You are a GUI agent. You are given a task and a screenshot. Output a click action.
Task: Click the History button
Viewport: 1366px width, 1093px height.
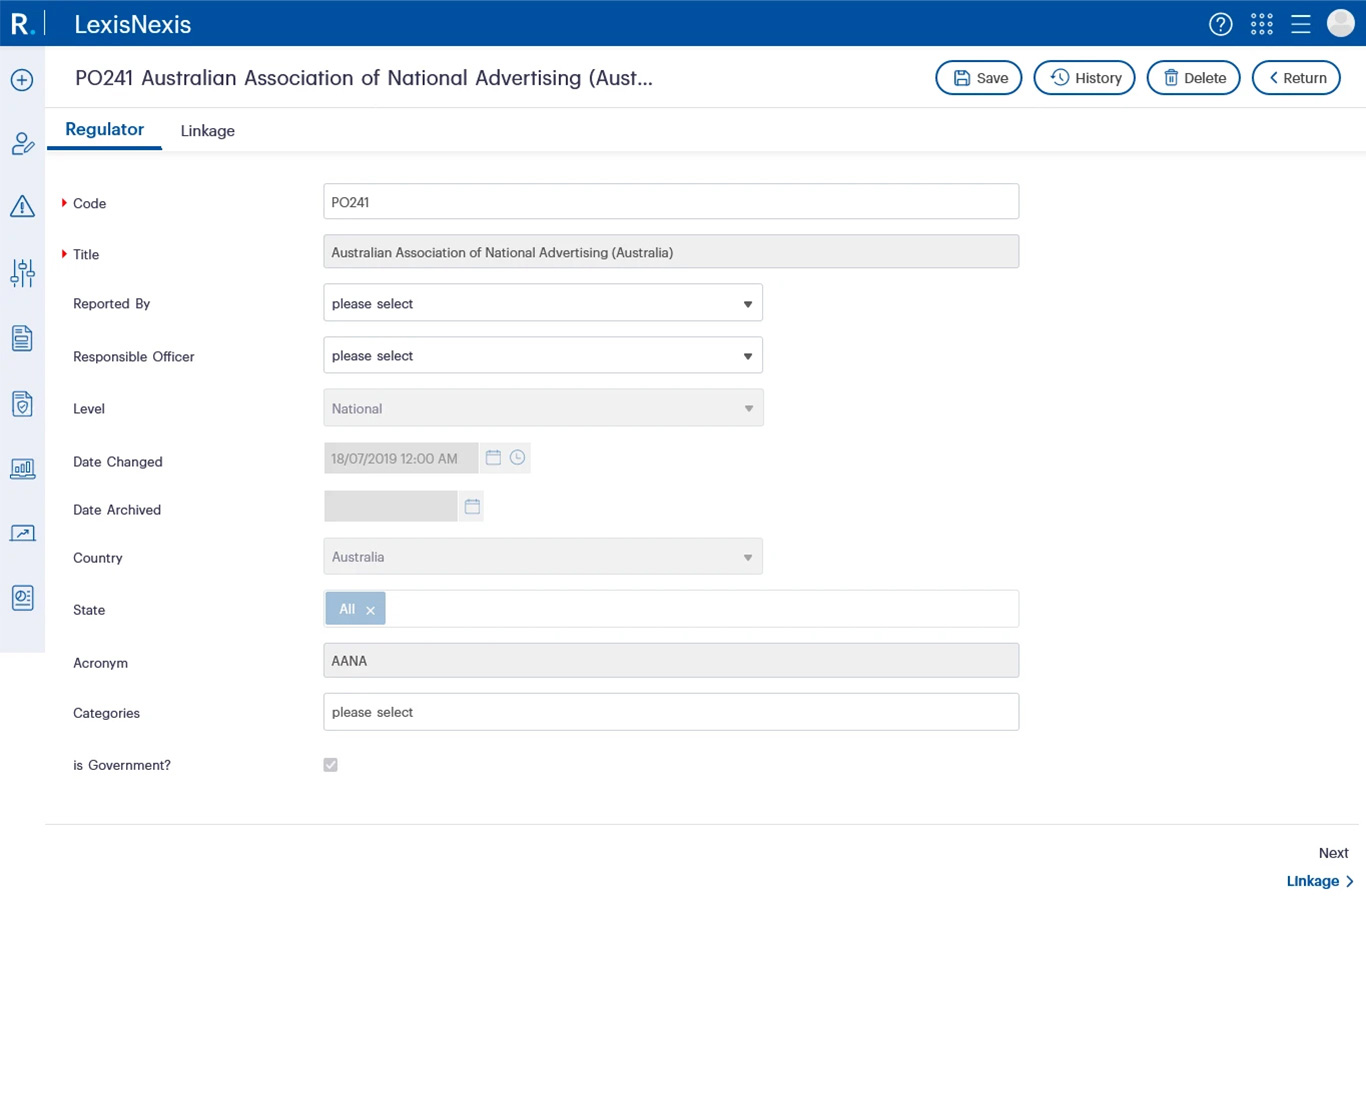[1084, 78]
